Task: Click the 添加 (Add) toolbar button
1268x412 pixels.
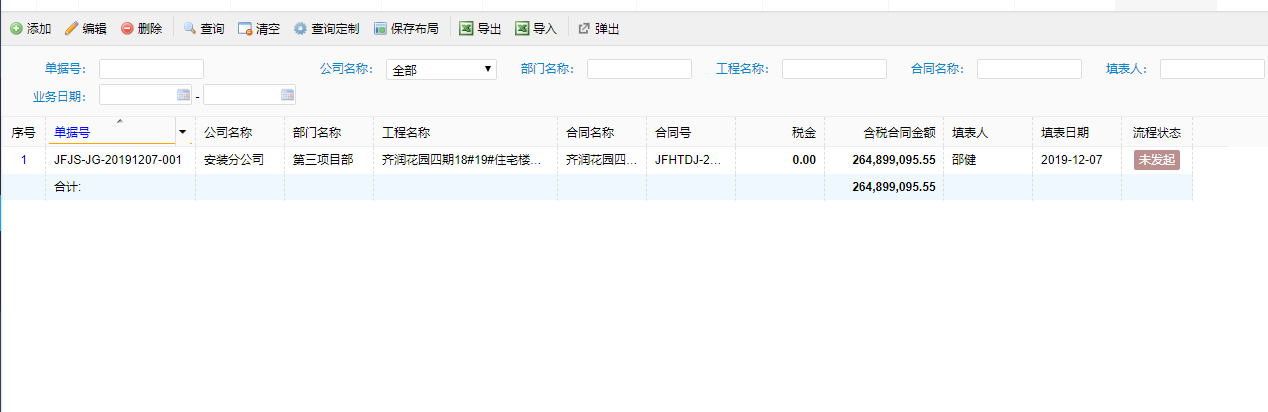Action: click(30, 29)
